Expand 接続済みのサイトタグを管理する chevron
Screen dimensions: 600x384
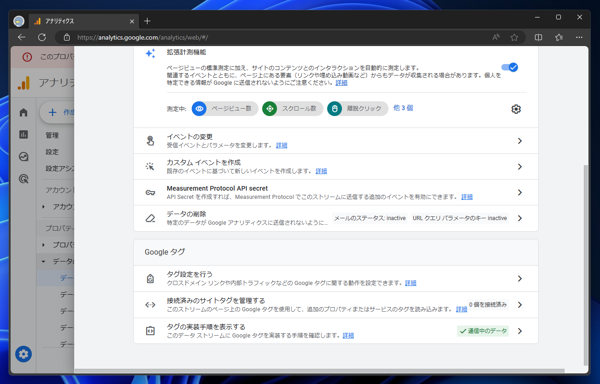pyautogui.click(x=520, y=305)
